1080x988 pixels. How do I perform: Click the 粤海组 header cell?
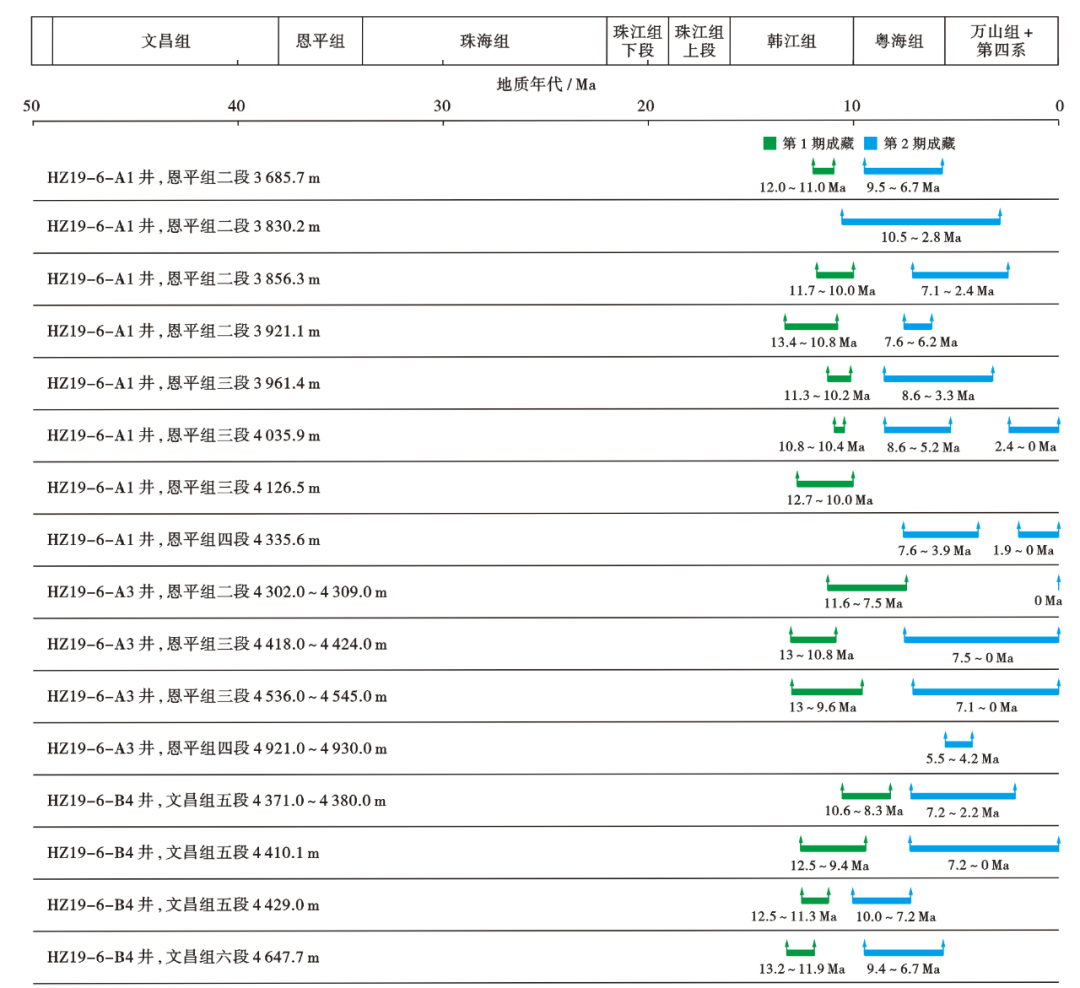pyautogui.click(x=899, y=41)
